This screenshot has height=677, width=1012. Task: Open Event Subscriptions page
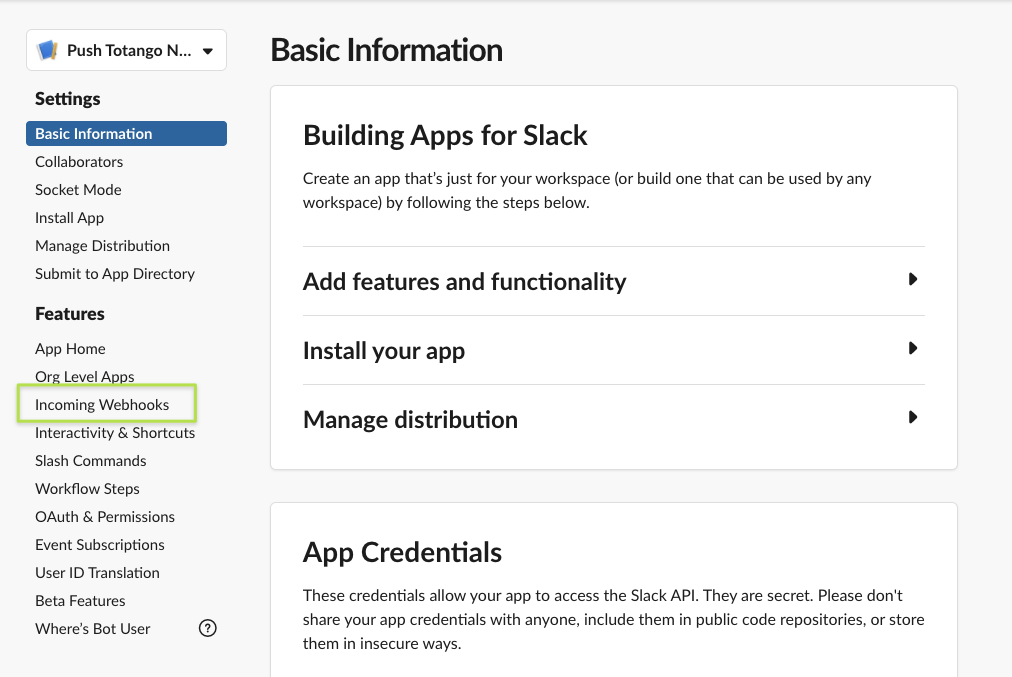pyautogui.click(x=99, y=545)
